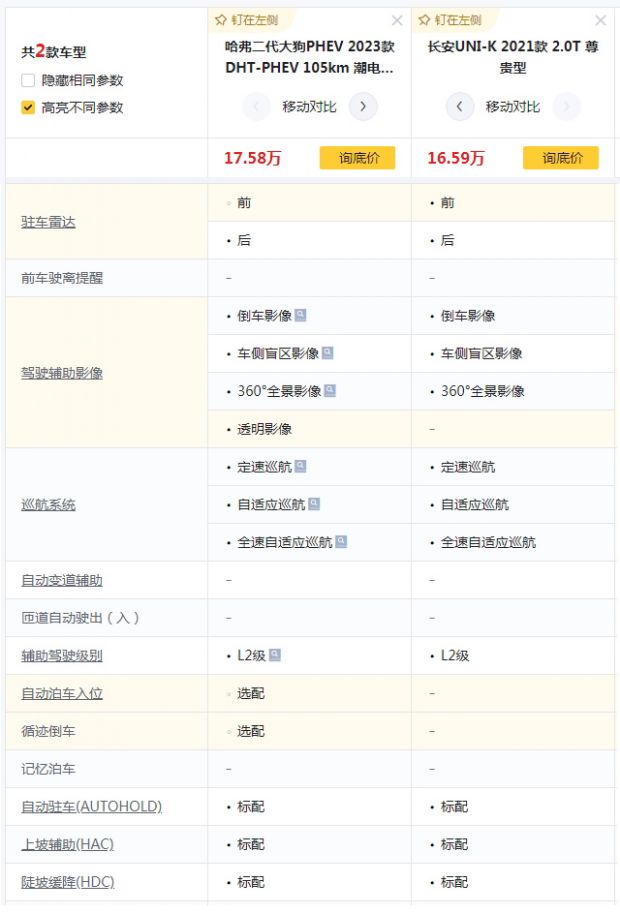The width and height of the screenshot is (620, 913).
Task: Tick the 隐藏相同参数 checkbox
Action: coord(28,80)
